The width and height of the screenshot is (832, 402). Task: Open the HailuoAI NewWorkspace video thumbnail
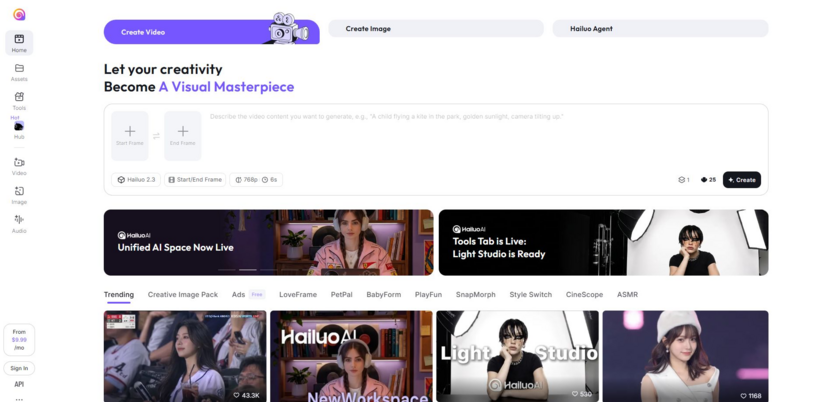[351, 356]
